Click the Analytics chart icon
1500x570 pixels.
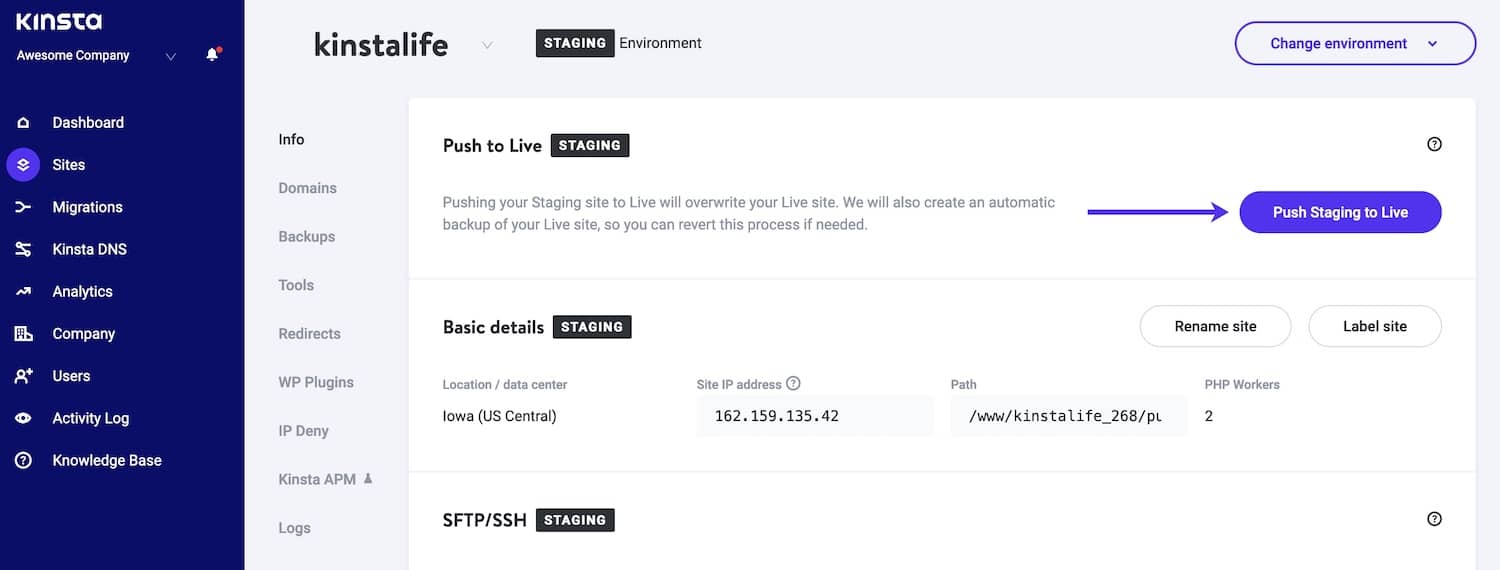tap(23, 292)
